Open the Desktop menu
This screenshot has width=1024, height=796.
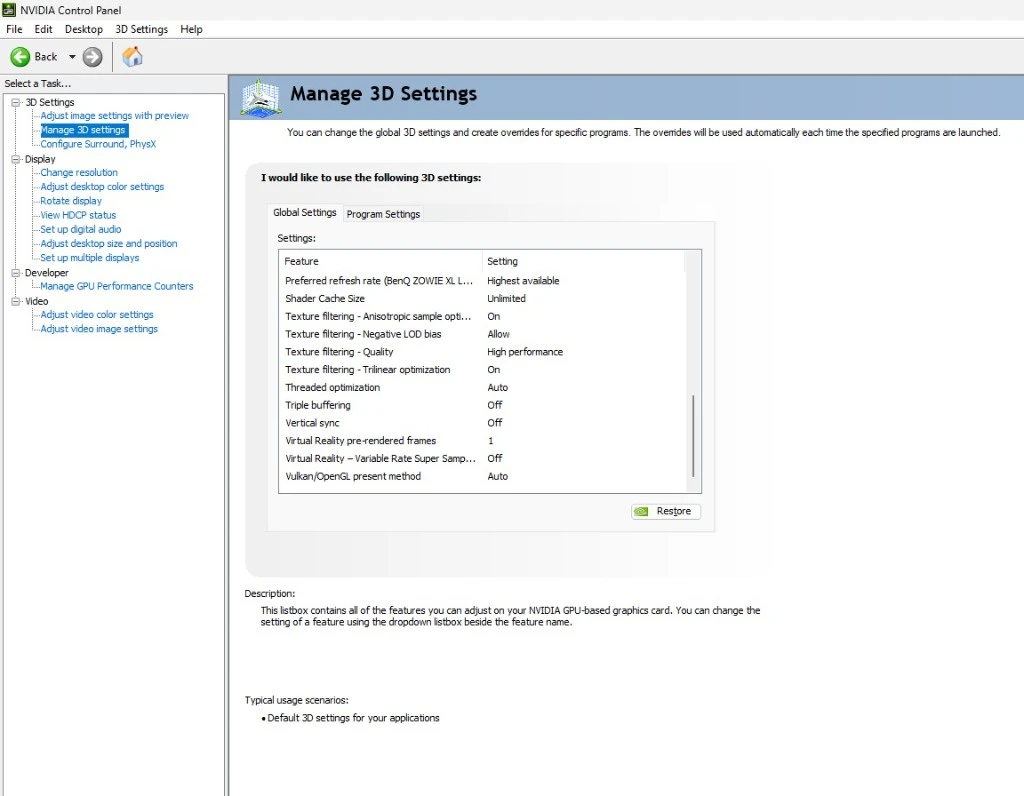[84, 29]
